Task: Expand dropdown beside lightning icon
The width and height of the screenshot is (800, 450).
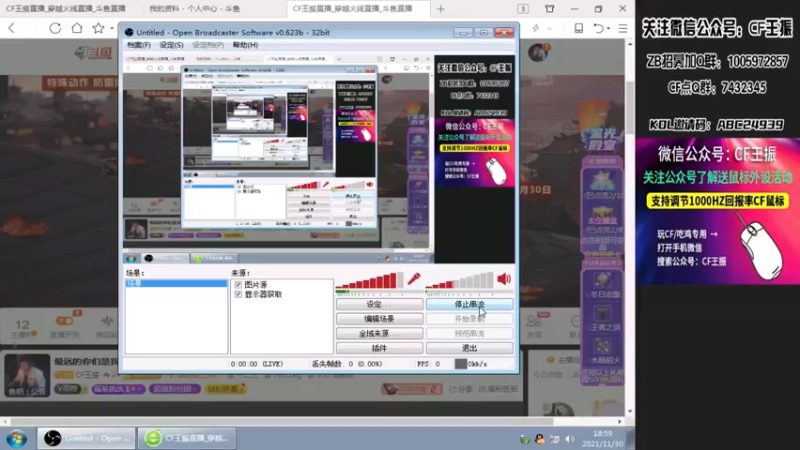Action: pyautogui.click(x=549, y=29)
